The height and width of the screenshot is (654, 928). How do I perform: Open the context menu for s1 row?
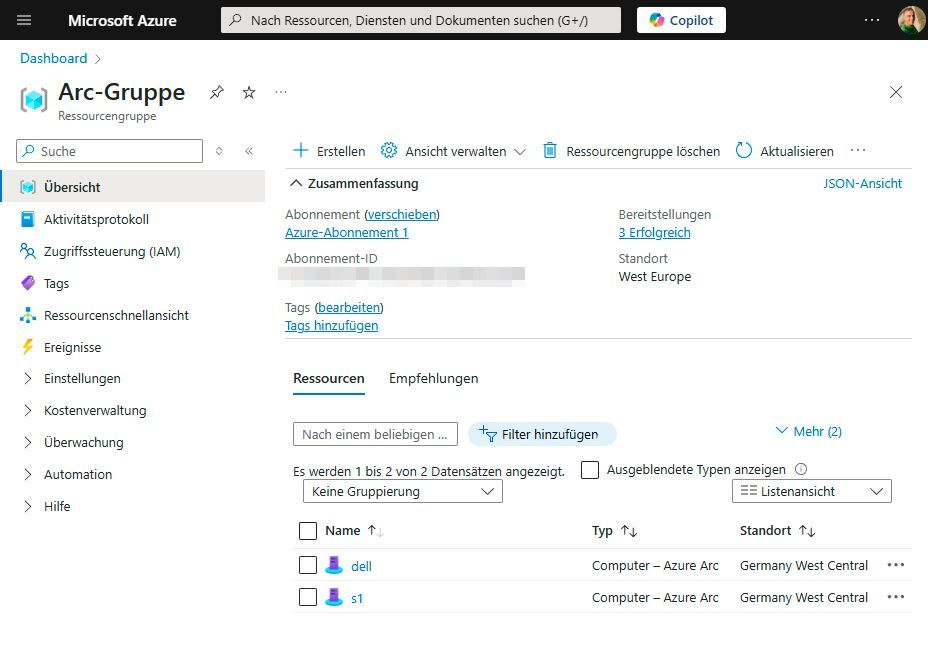(896, 597)
